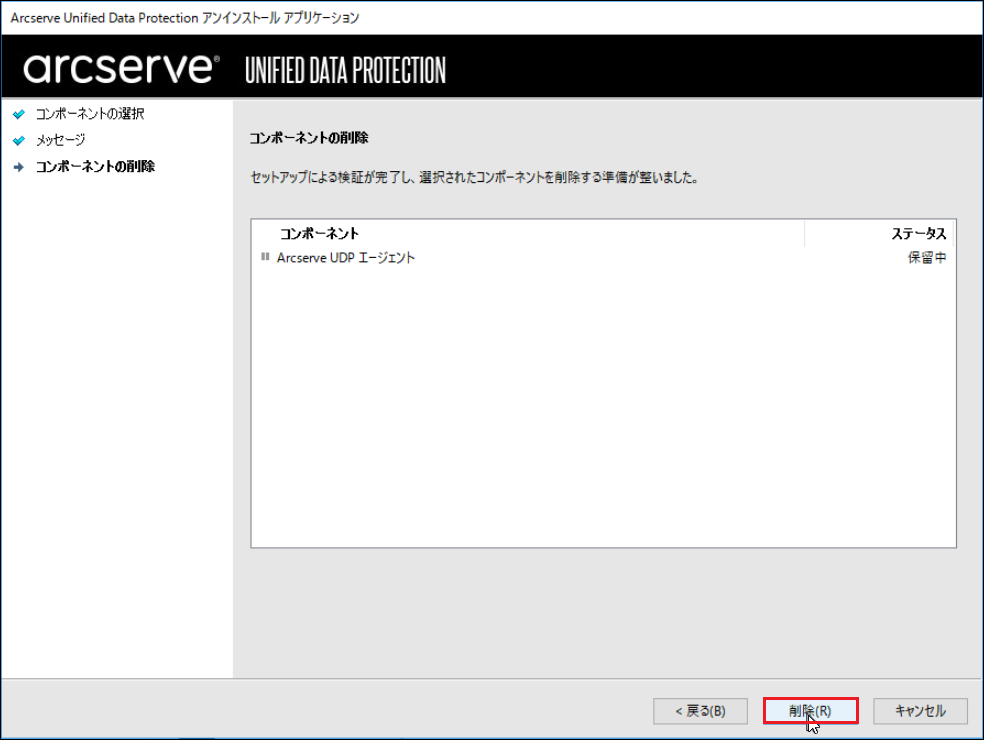This screenshot has height=740, width=984.
Task: Cancel the uninstall with キャンセル button
Action: point(920,711)
